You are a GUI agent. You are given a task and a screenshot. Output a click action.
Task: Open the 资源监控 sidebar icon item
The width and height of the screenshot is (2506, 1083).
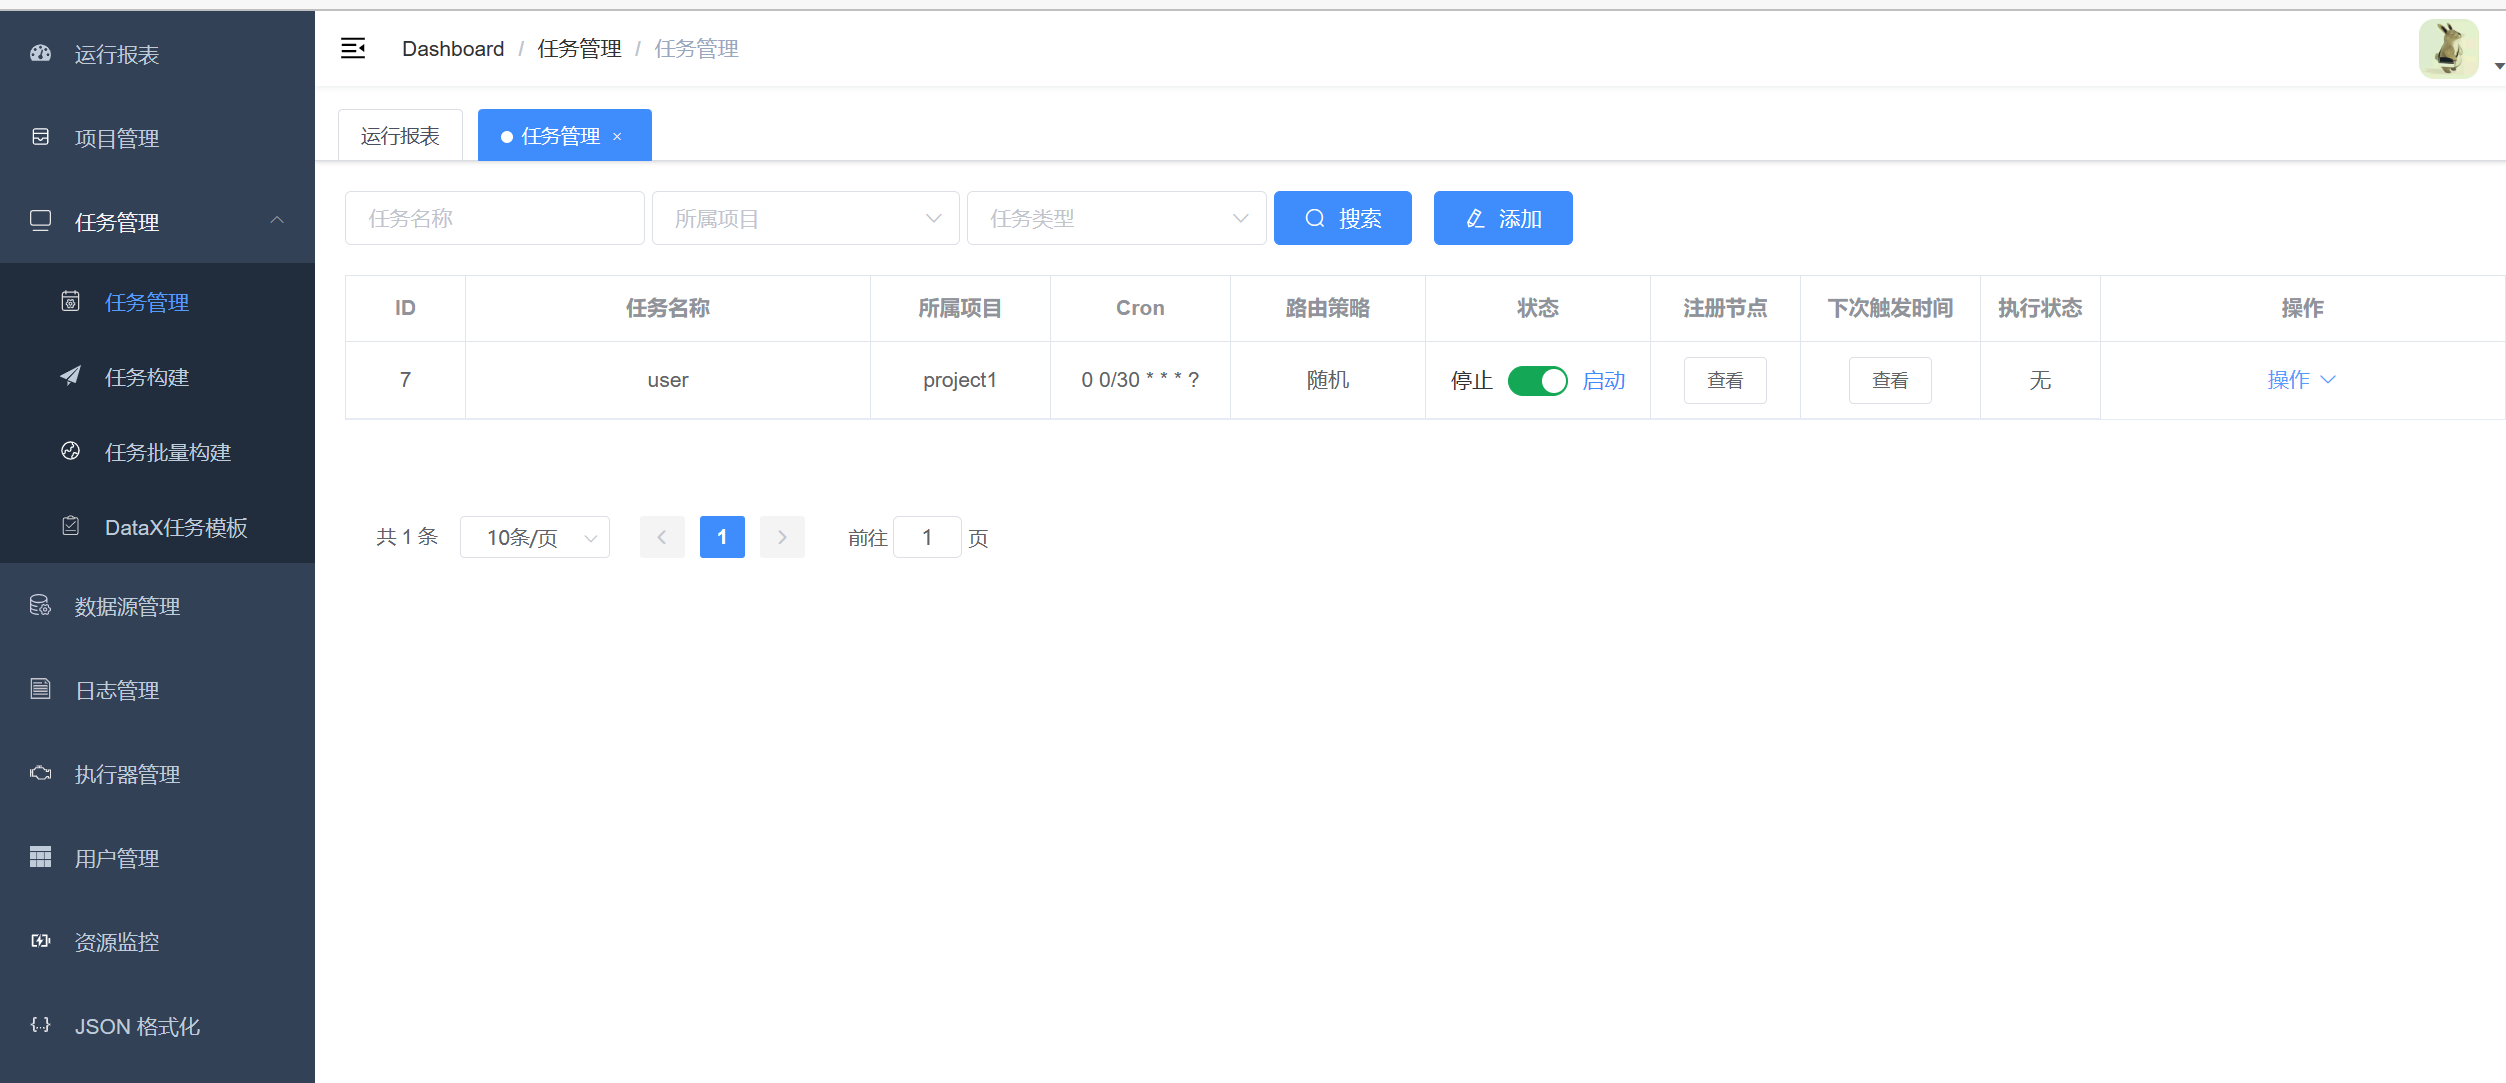tap(40, 941)
